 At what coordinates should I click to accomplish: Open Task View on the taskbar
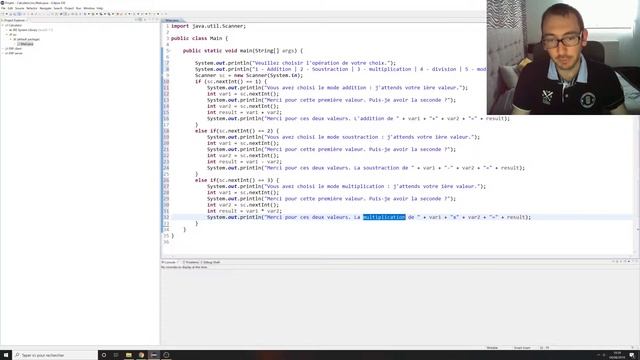point(116,355)
